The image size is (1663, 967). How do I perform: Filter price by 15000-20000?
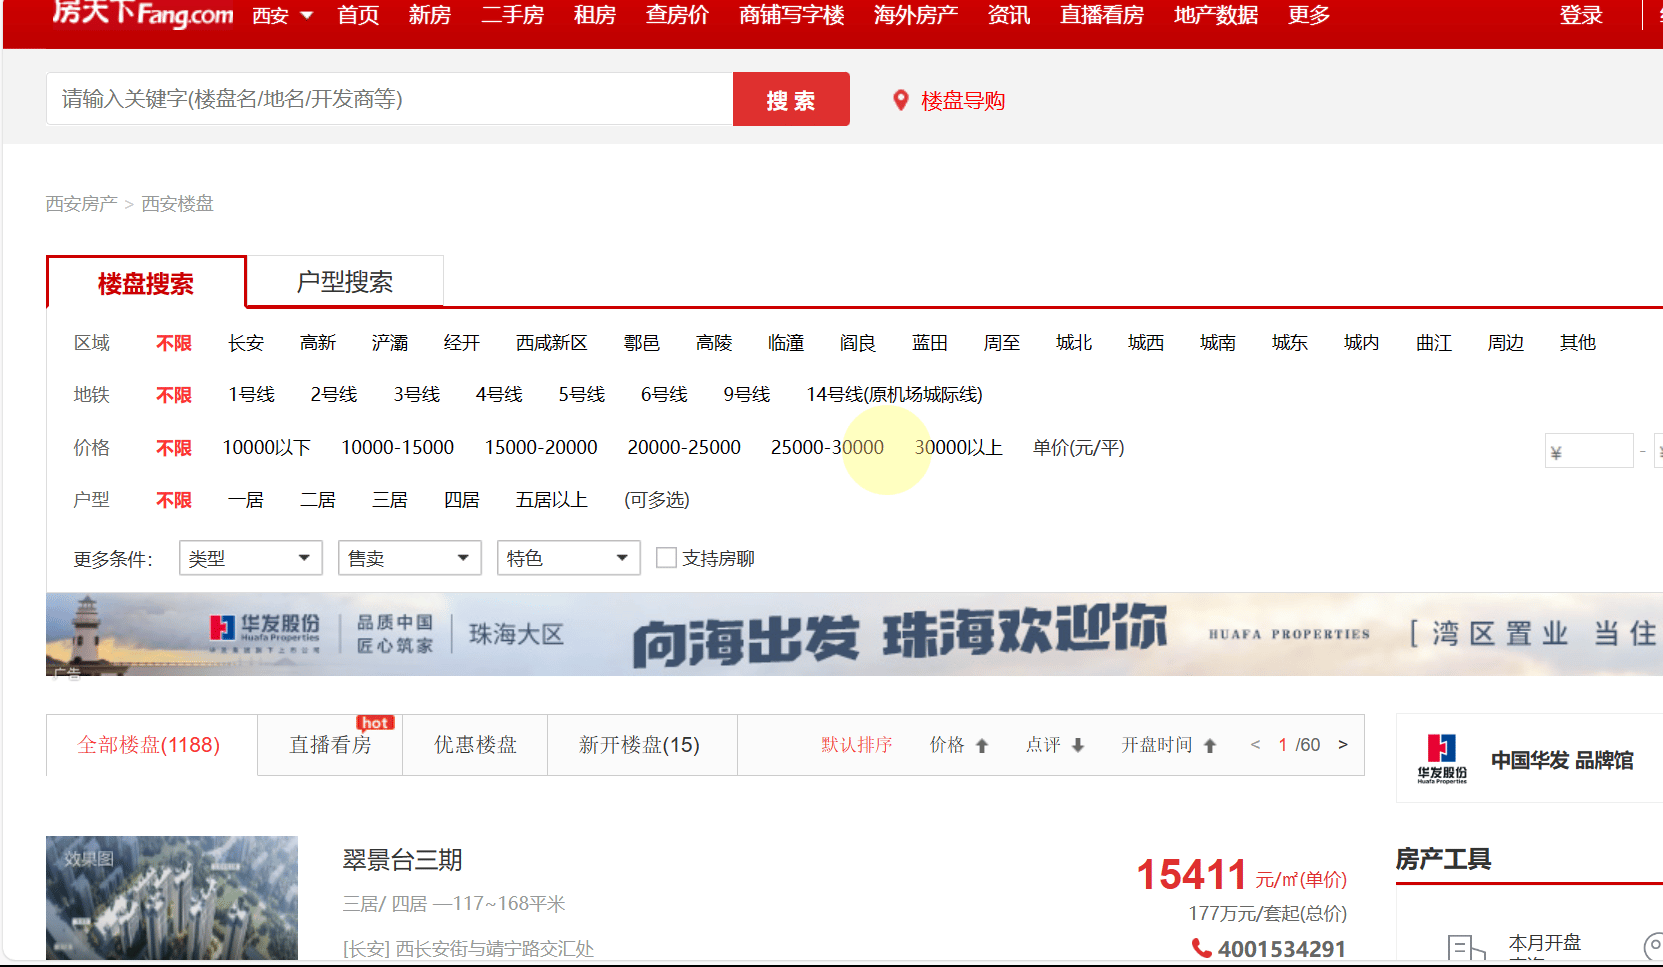pos(541,448)
